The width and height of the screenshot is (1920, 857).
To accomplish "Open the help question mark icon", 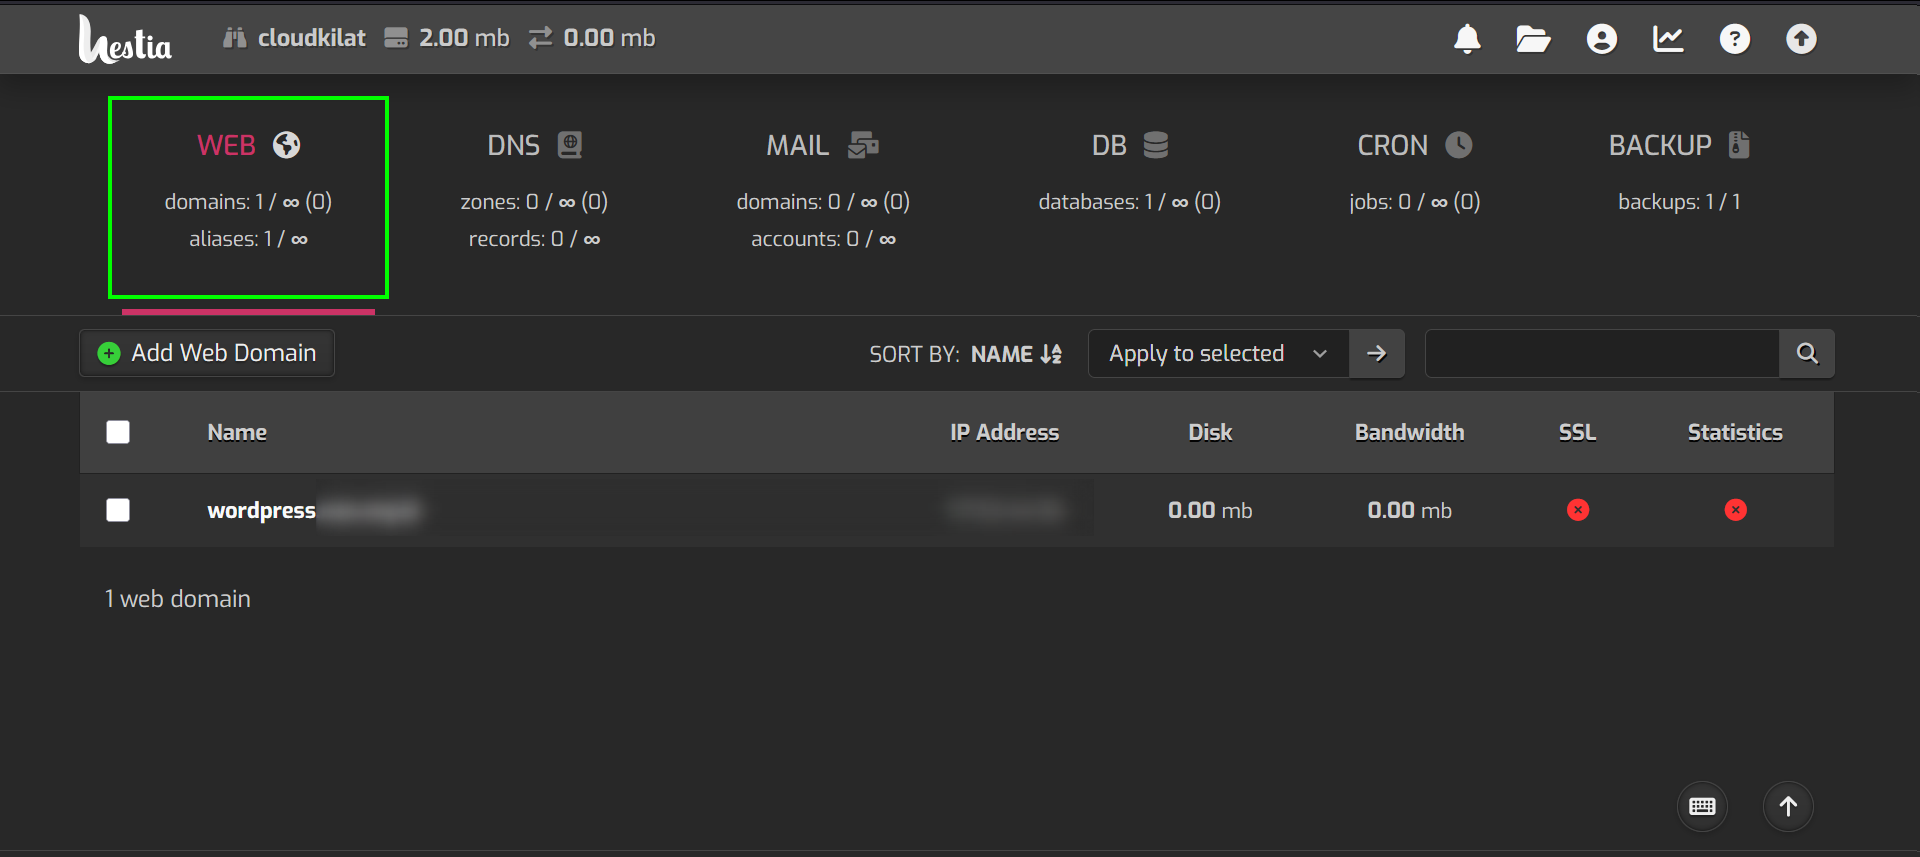I will (x=1735, y=39).
